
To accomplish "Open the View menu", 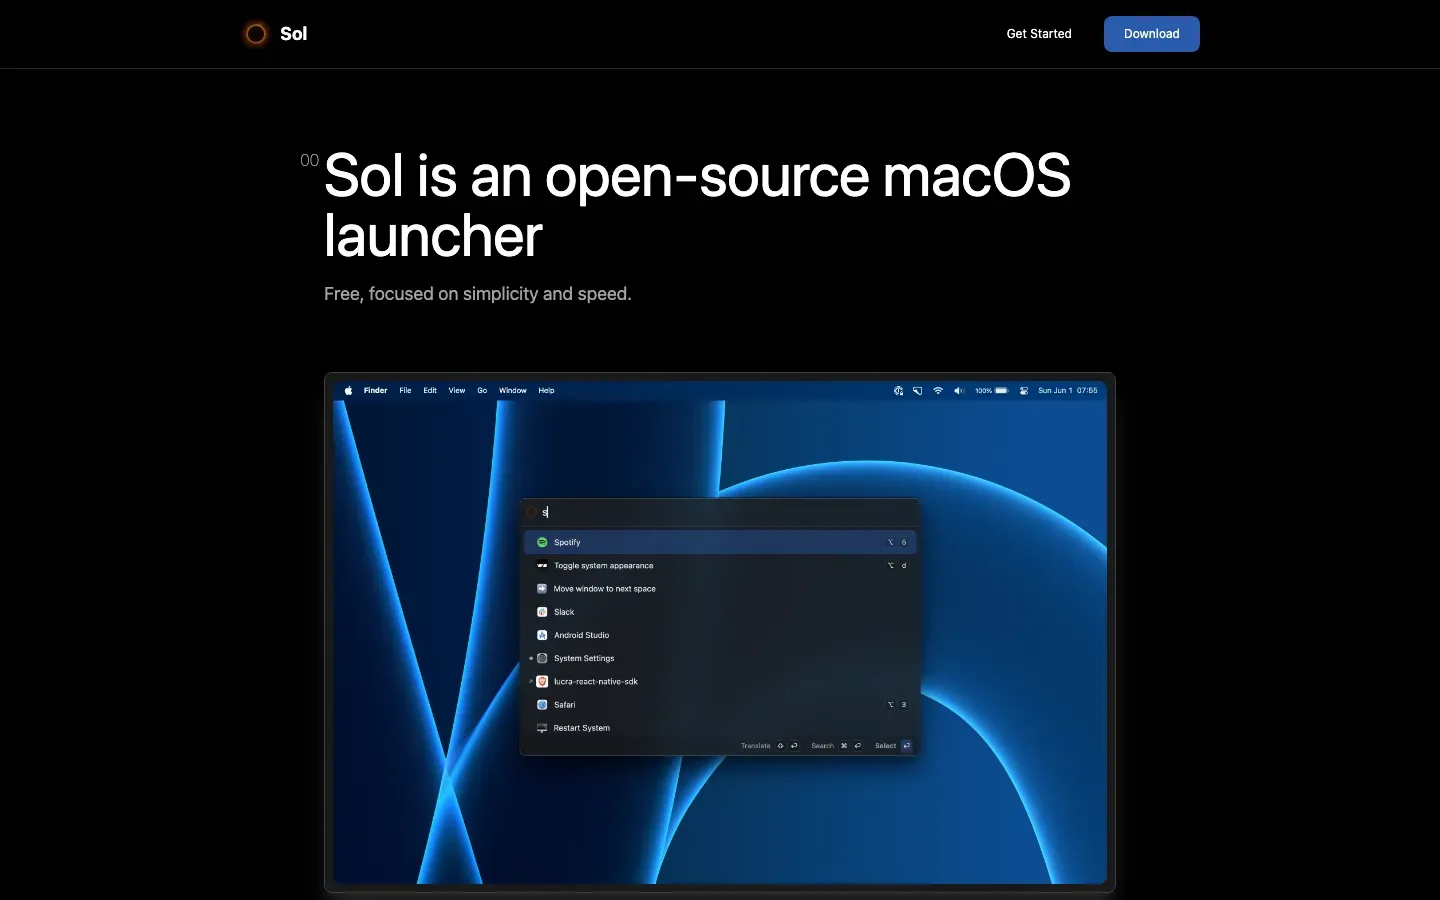I will click(457, 391).
